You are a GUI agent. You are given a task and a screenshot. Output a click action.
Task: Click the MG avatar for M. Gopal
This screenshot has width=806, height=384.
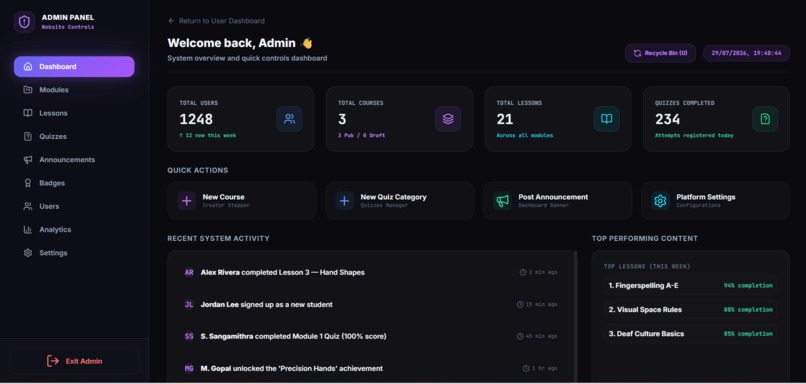[189, 369]
